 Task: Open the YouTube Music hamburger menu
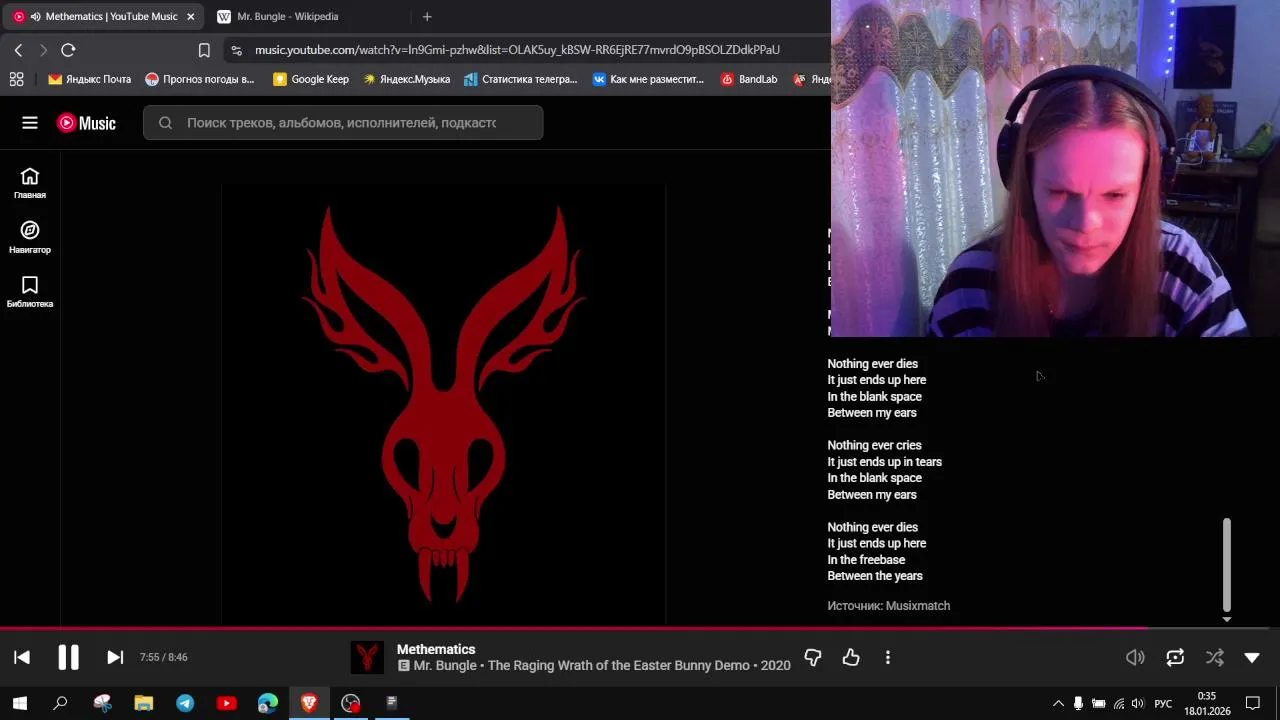coord(30,123)
